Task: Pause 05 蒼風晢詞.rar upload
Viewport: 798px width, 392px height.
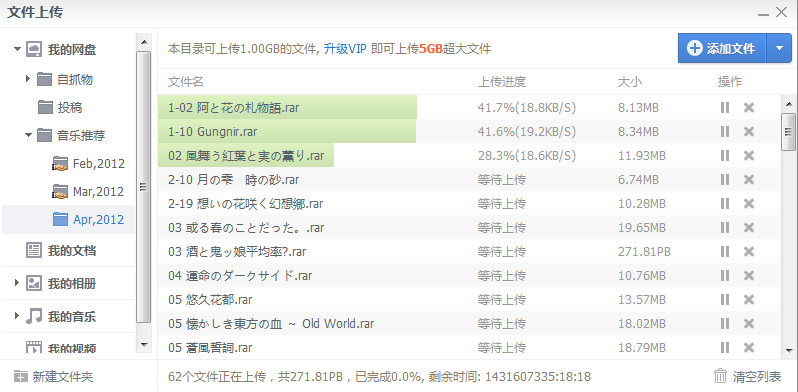Action: [x=725, y=348]
